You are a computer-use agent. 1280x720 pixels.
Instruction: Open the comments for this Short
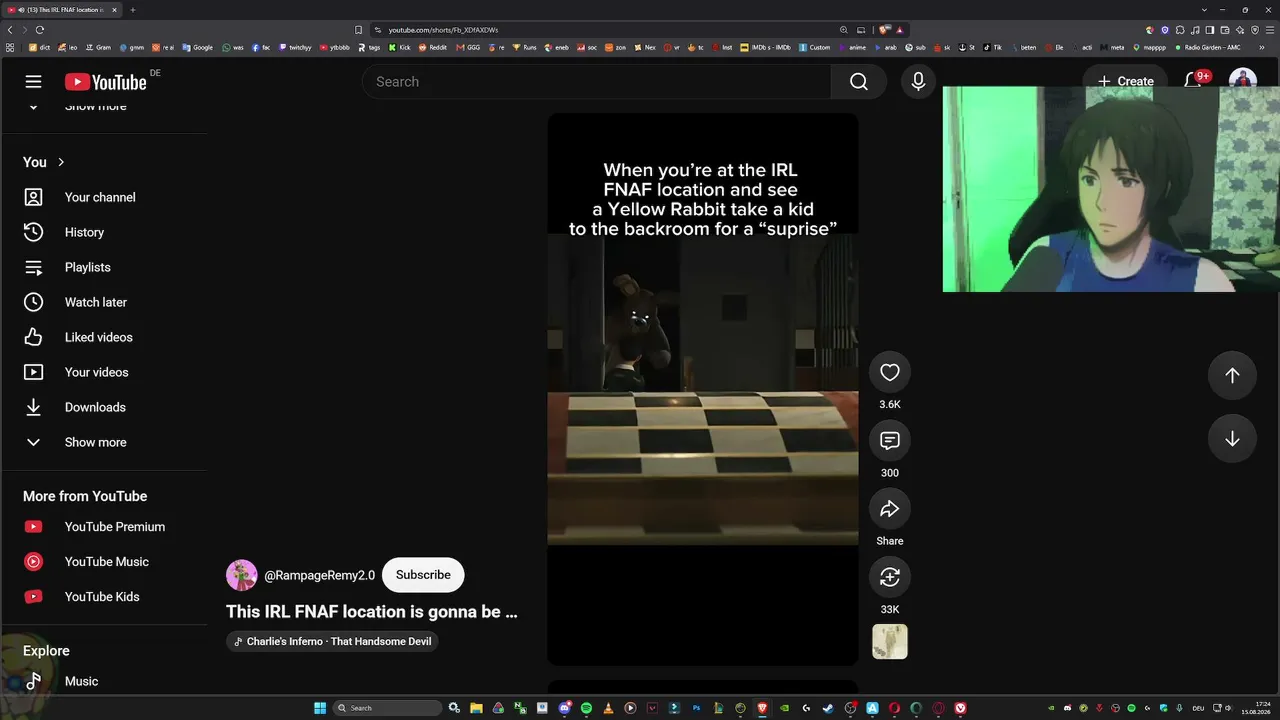(890, 440)
